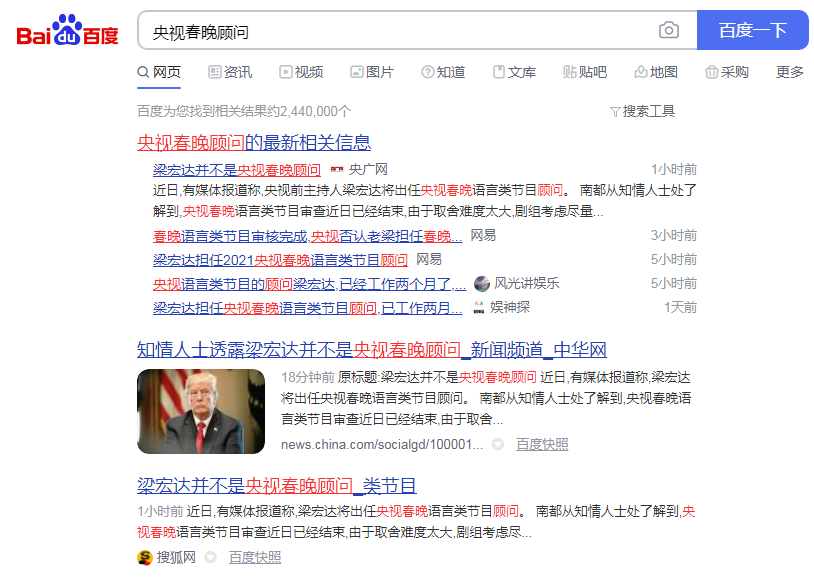Expand the dropdown arrow beside 搜狐网
This screenshot has height=581, width=814.
click(210, 558)
